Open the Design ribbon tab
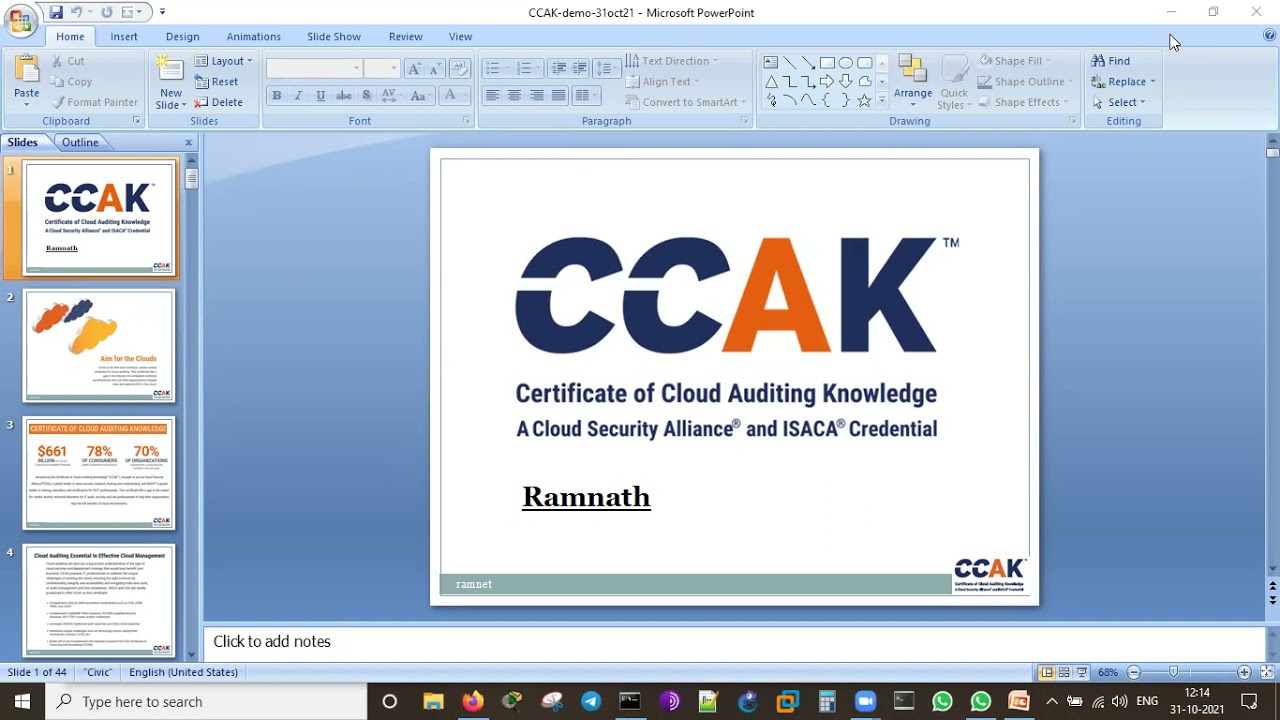Image resolution: width=1280 pixels, height=720 pixels. (x=183, y=36)
